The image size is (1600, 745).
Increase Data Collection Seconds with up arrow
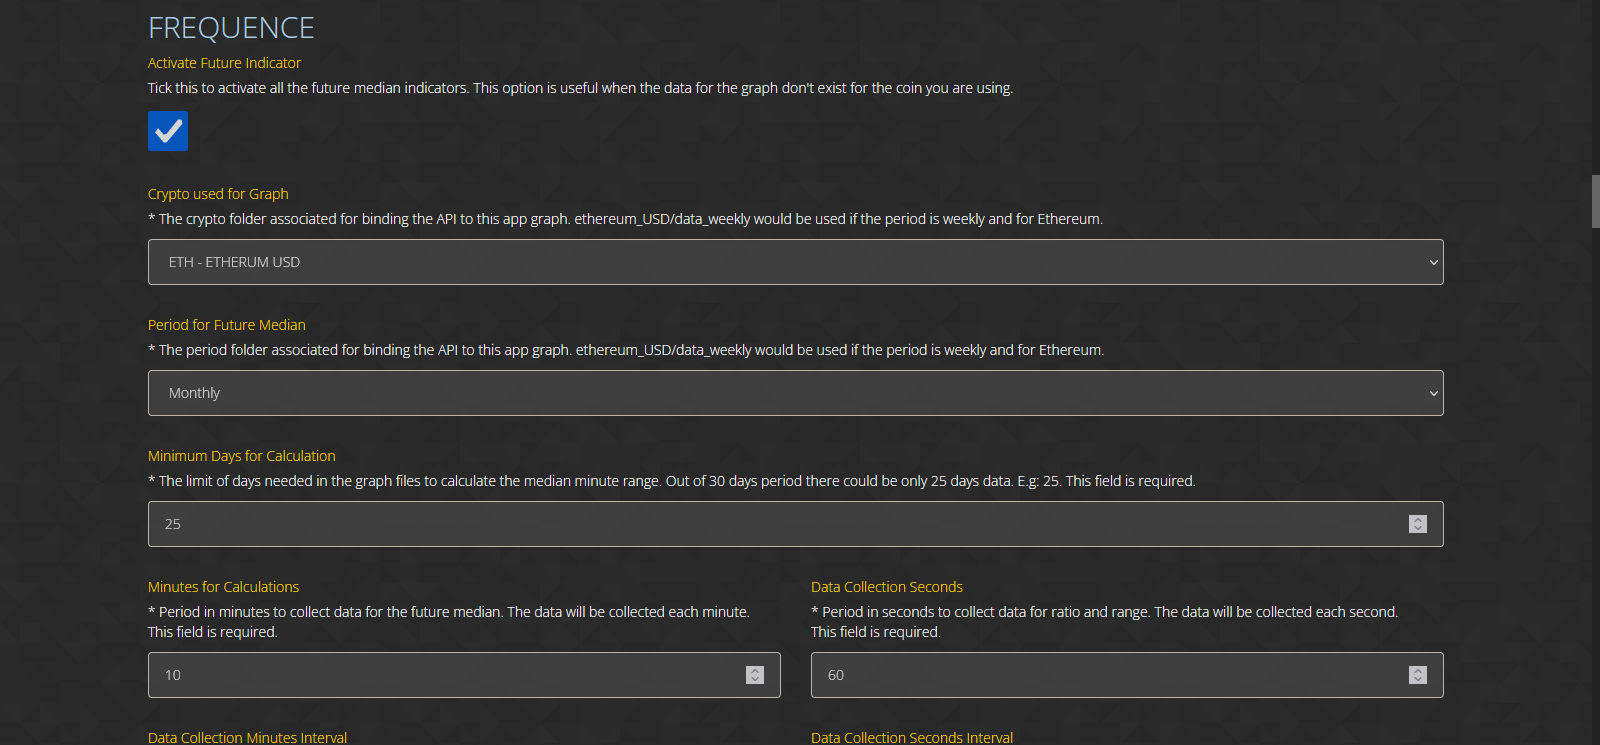tap(1418, 671)
